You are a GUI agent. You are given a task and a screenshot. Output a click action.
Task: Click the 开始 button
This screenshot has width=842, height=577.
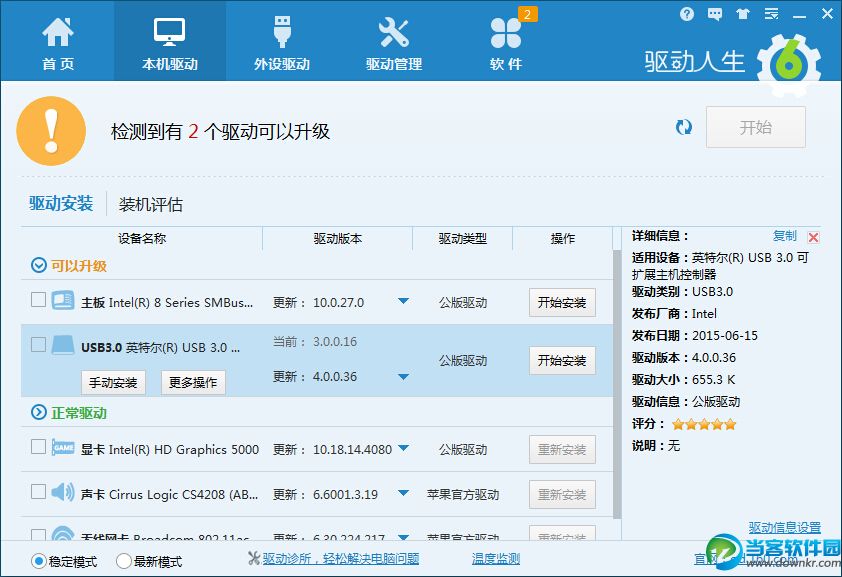[x=756, y=127]
